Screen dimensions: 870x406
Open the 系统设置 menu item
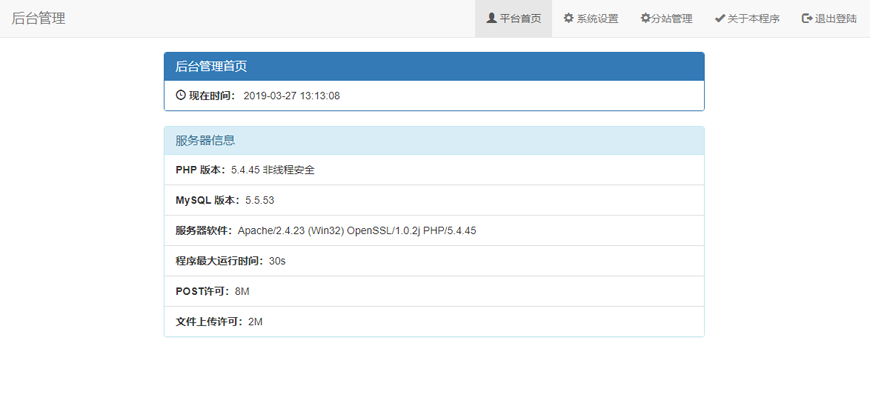click(x=591, y=19)
